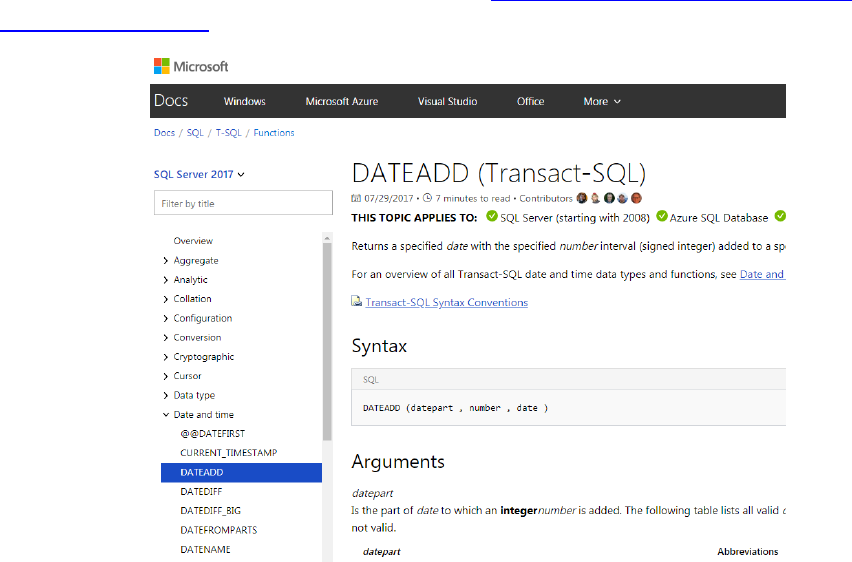Screen dimensions: 852x562
Task: Click the first contributor avatar
Action: [x=582, y=198]
